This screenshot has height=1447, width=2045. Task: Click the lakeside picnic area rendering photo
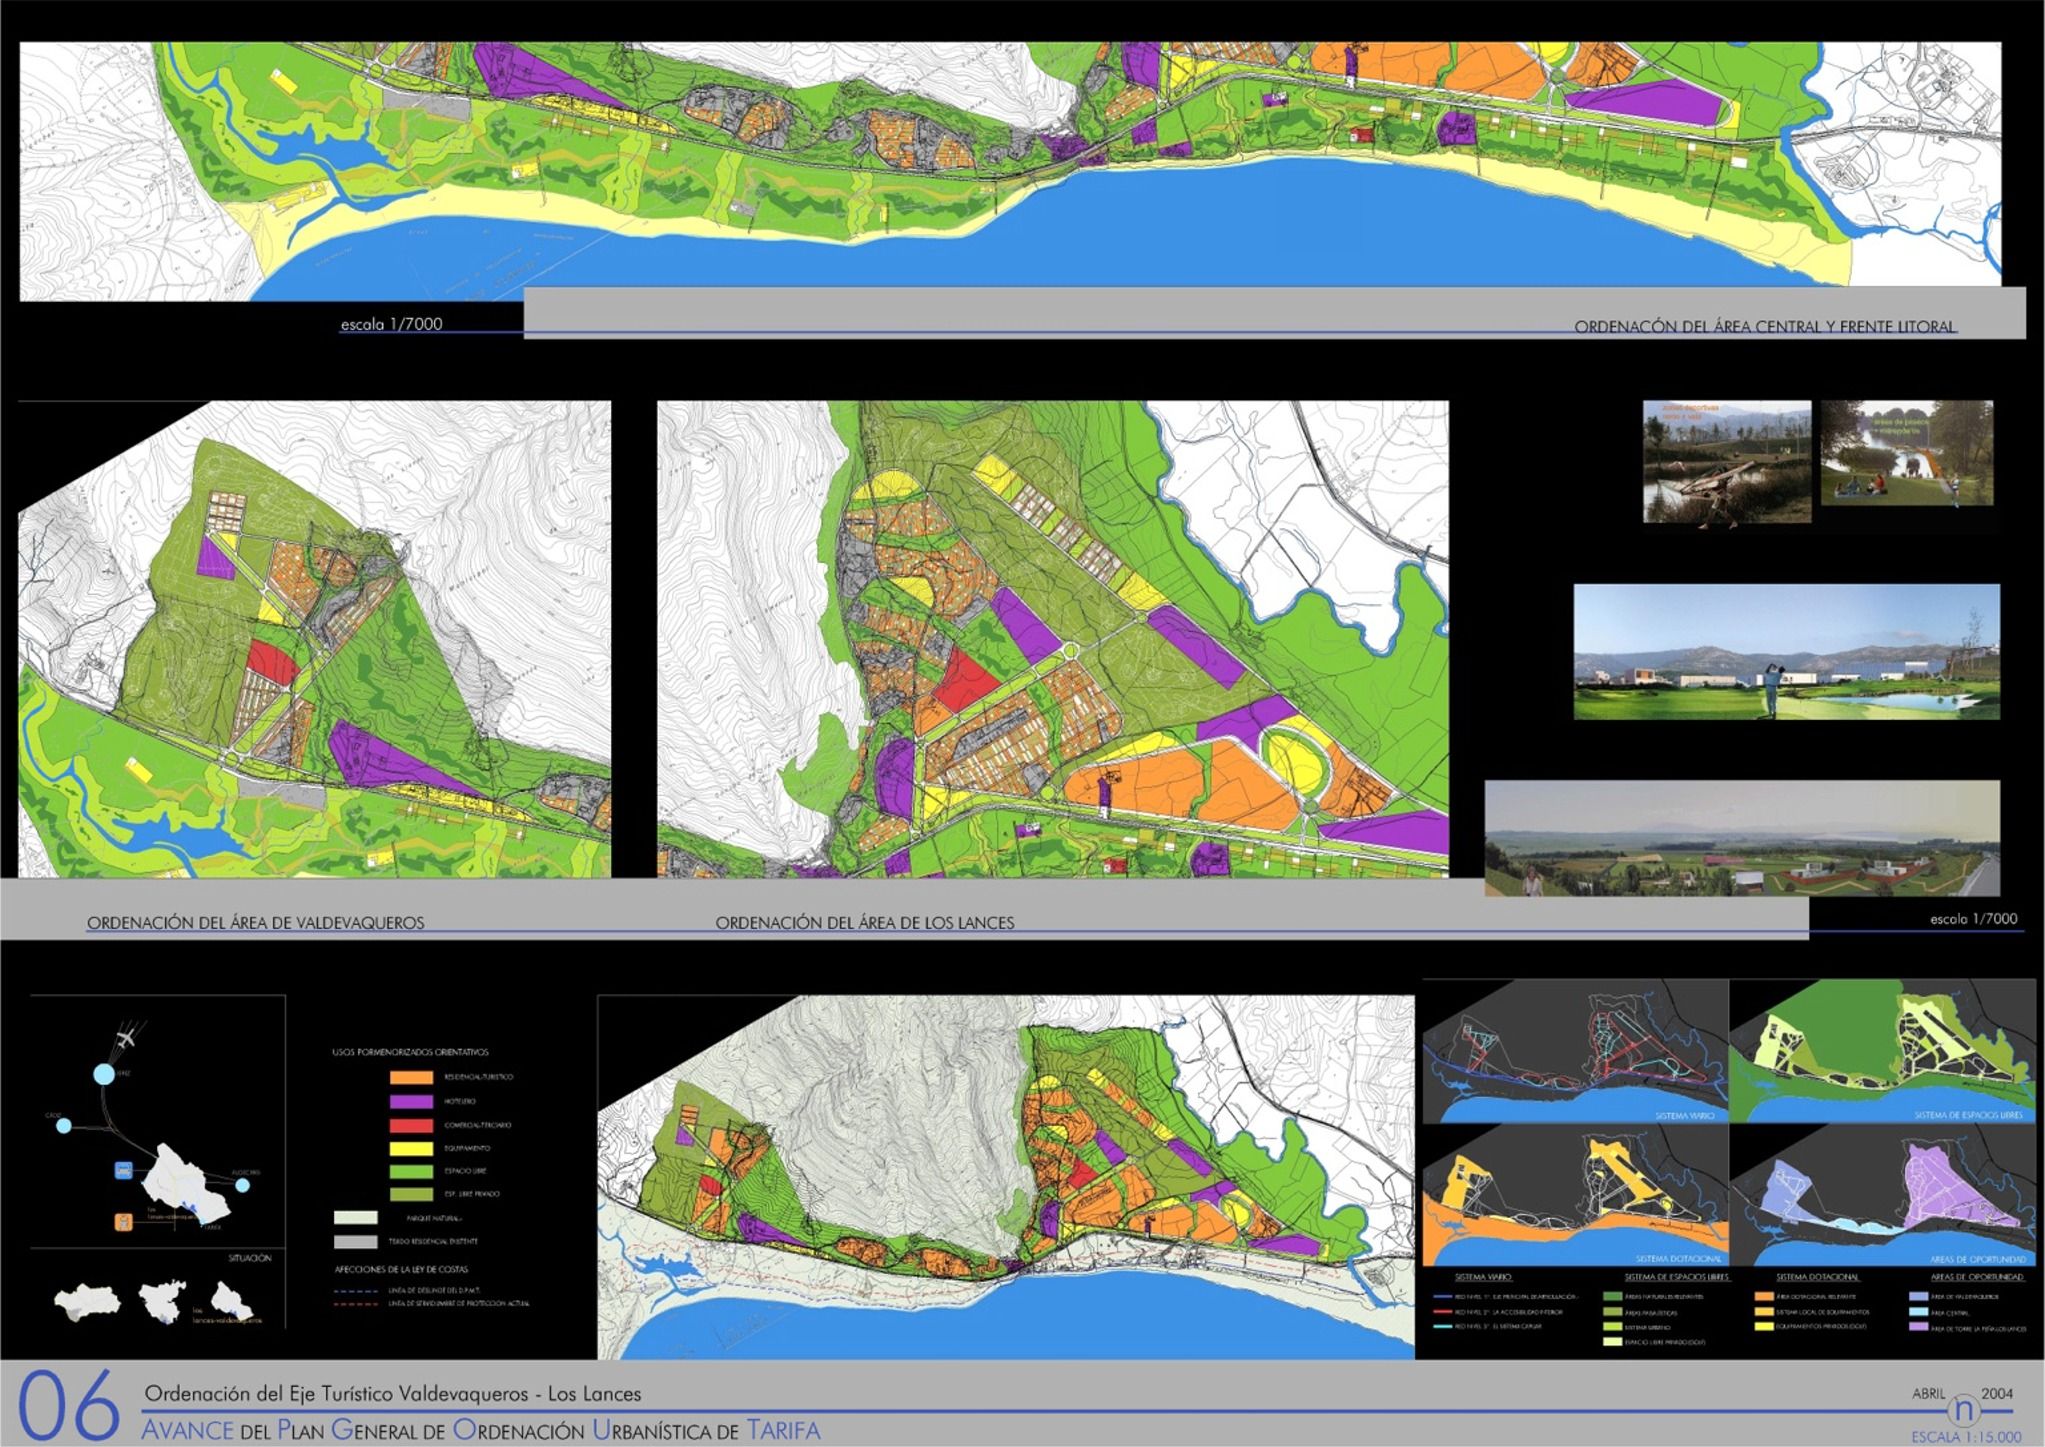point(1907,453)
